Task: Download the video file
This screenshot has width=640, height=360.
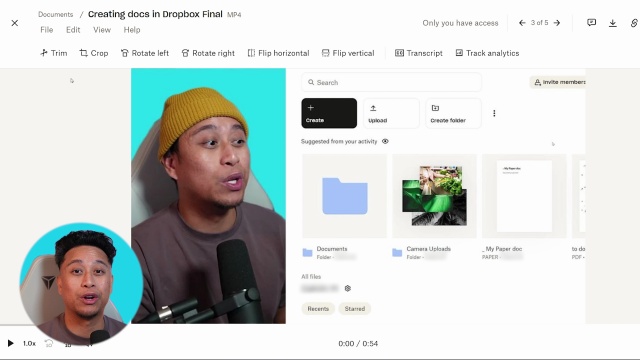Action: click(613, 23)
